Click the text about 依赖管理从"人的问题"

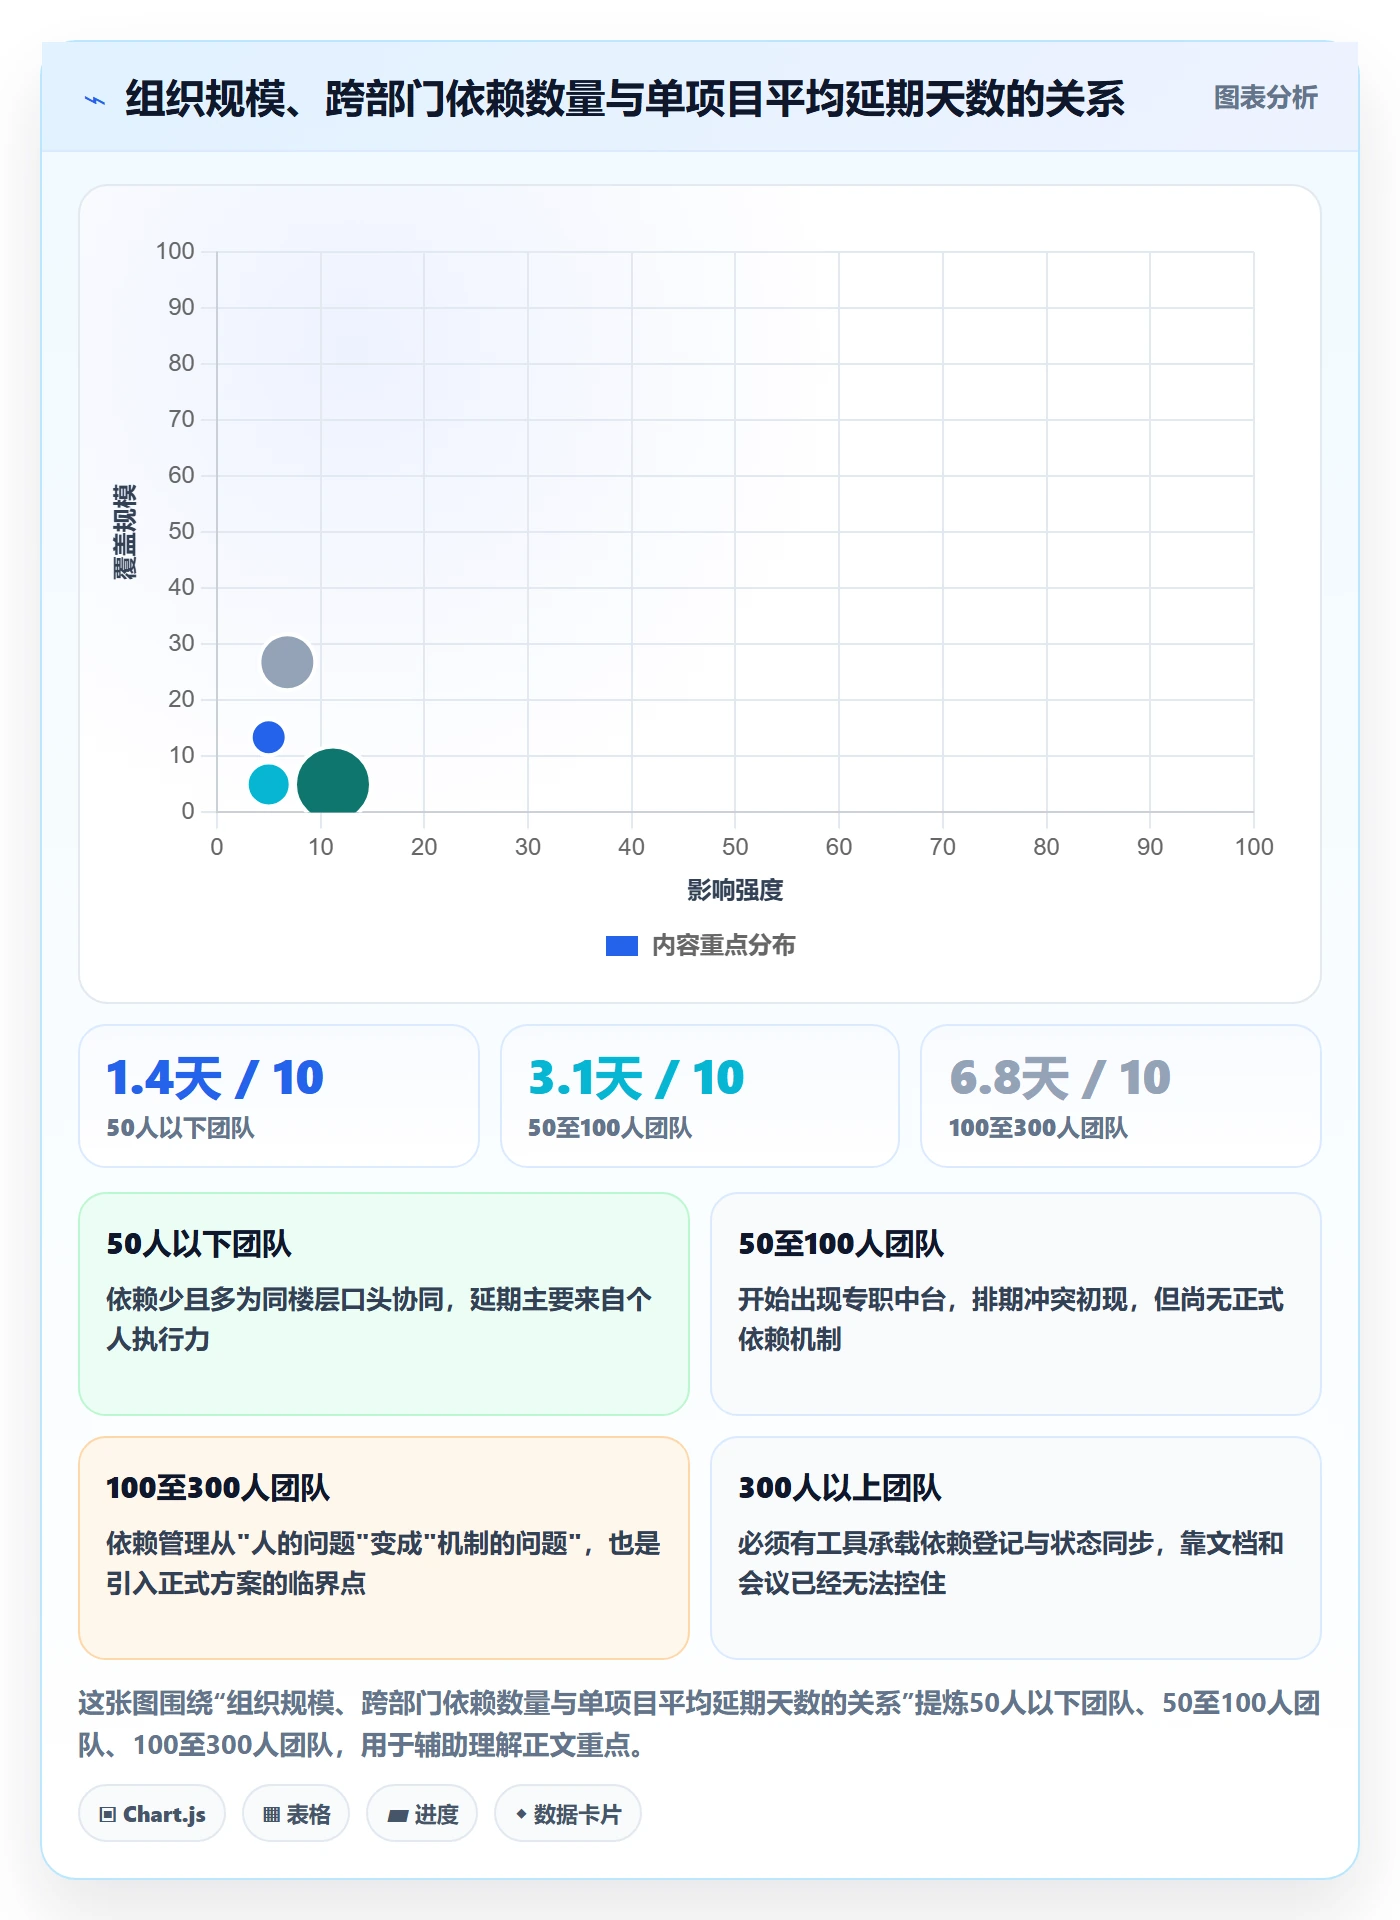384,1563
